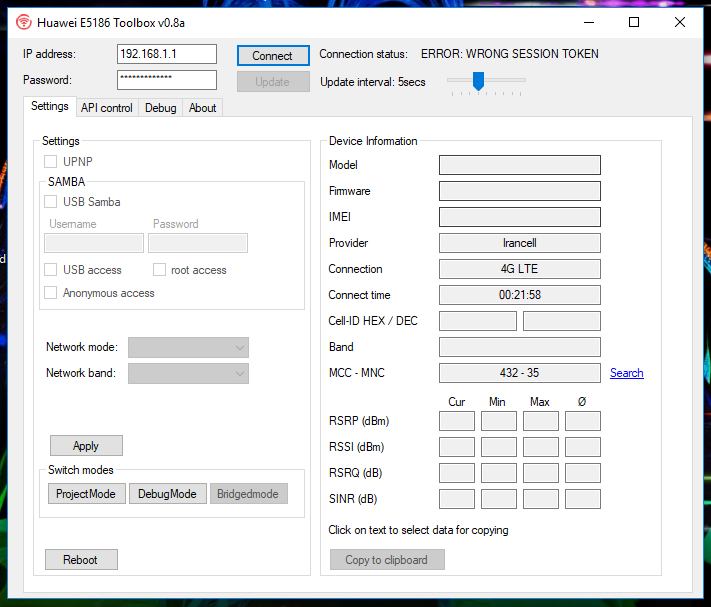Image resolution: width=711 pixels, height=607 pixels.
Task: Click into the IP address field
Action: point(166,54)
